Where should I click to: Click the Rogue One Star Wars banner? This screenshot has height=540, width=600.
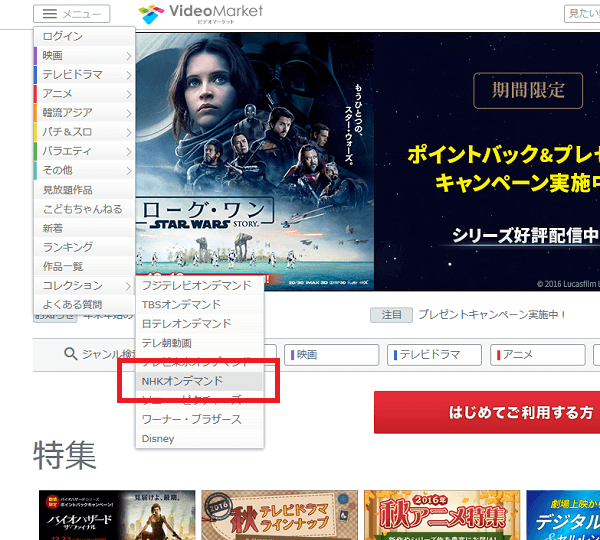tap(367, 161)
